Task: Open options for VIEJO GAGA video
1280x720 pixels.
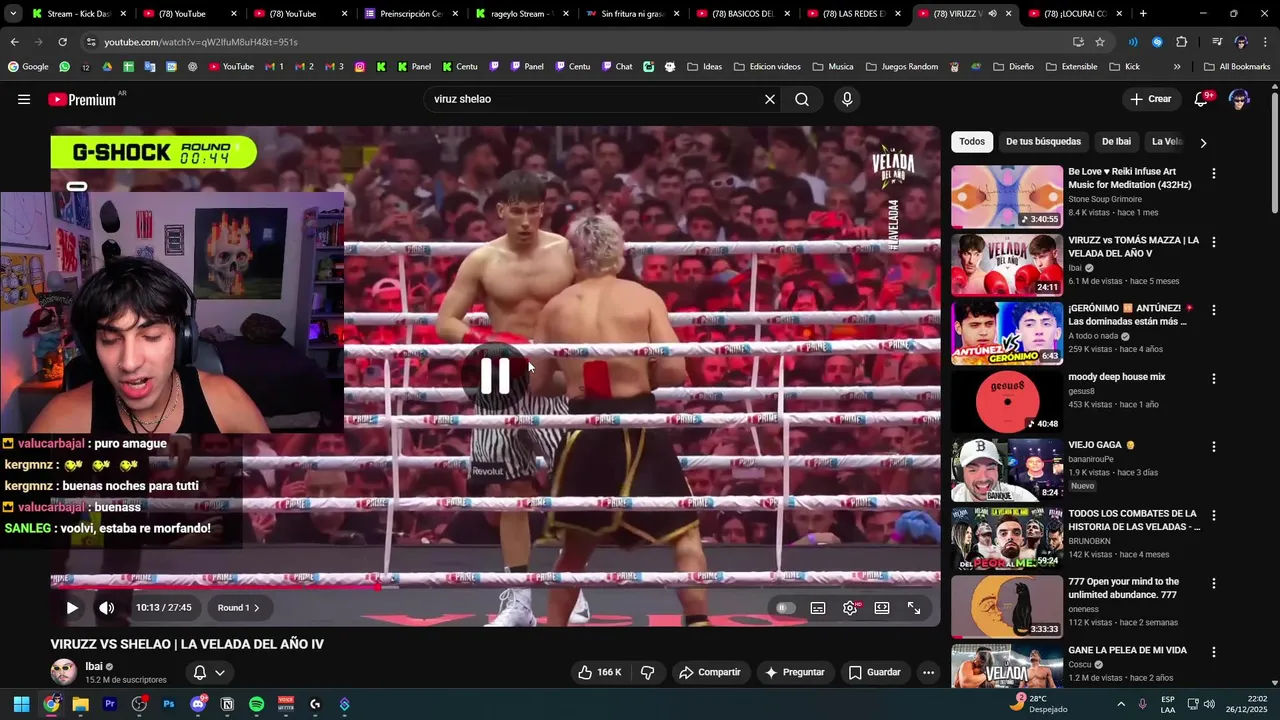Action: point(1213,447)
